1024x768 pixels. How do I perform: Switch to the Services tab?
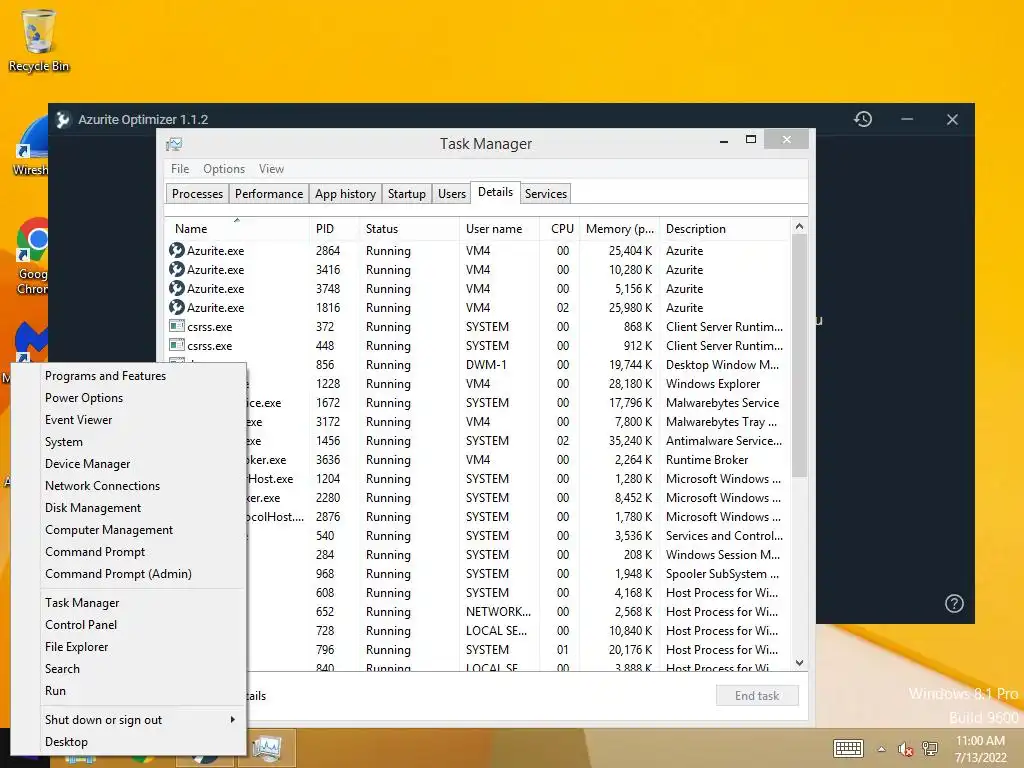click(x=546, y=194)
